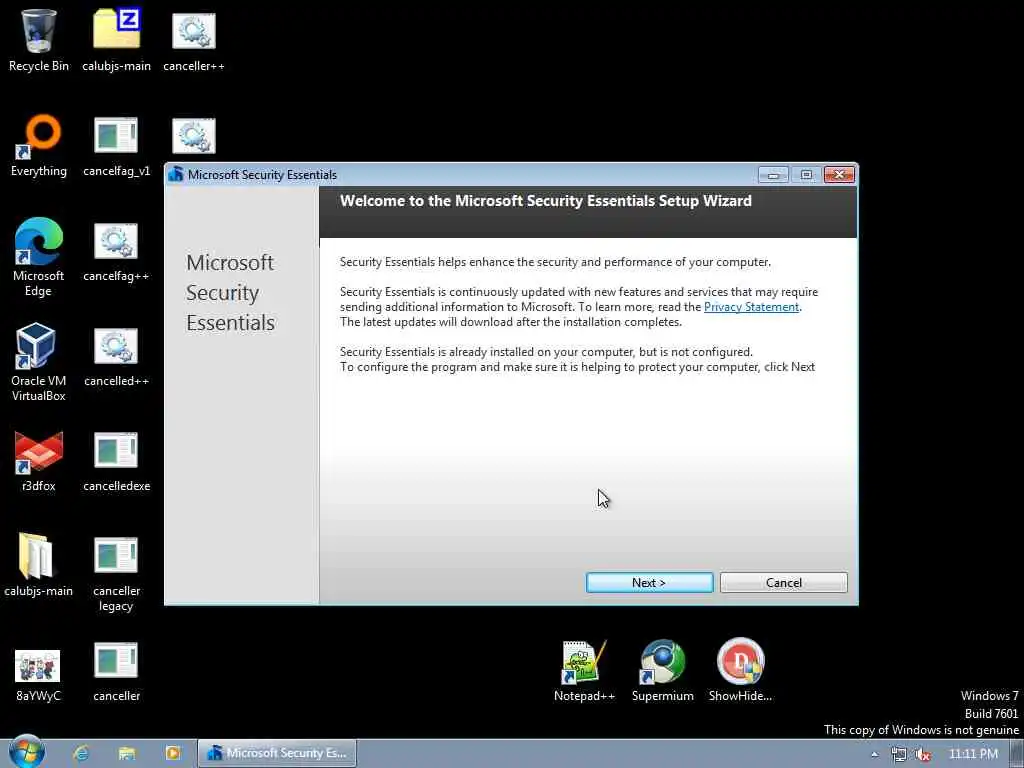Launch Windows Media Player from taskbar
Image resolution: width=1024 pixels, height=768 pixels.
[x=173, y=754]
